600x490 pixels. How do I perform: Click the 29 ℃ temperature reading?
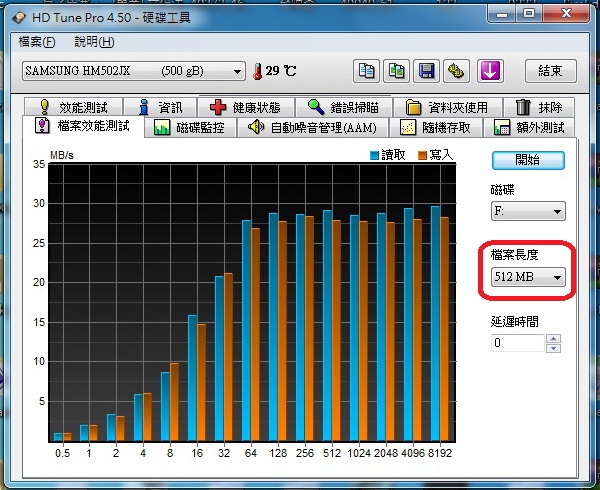[x=281, y=71]
